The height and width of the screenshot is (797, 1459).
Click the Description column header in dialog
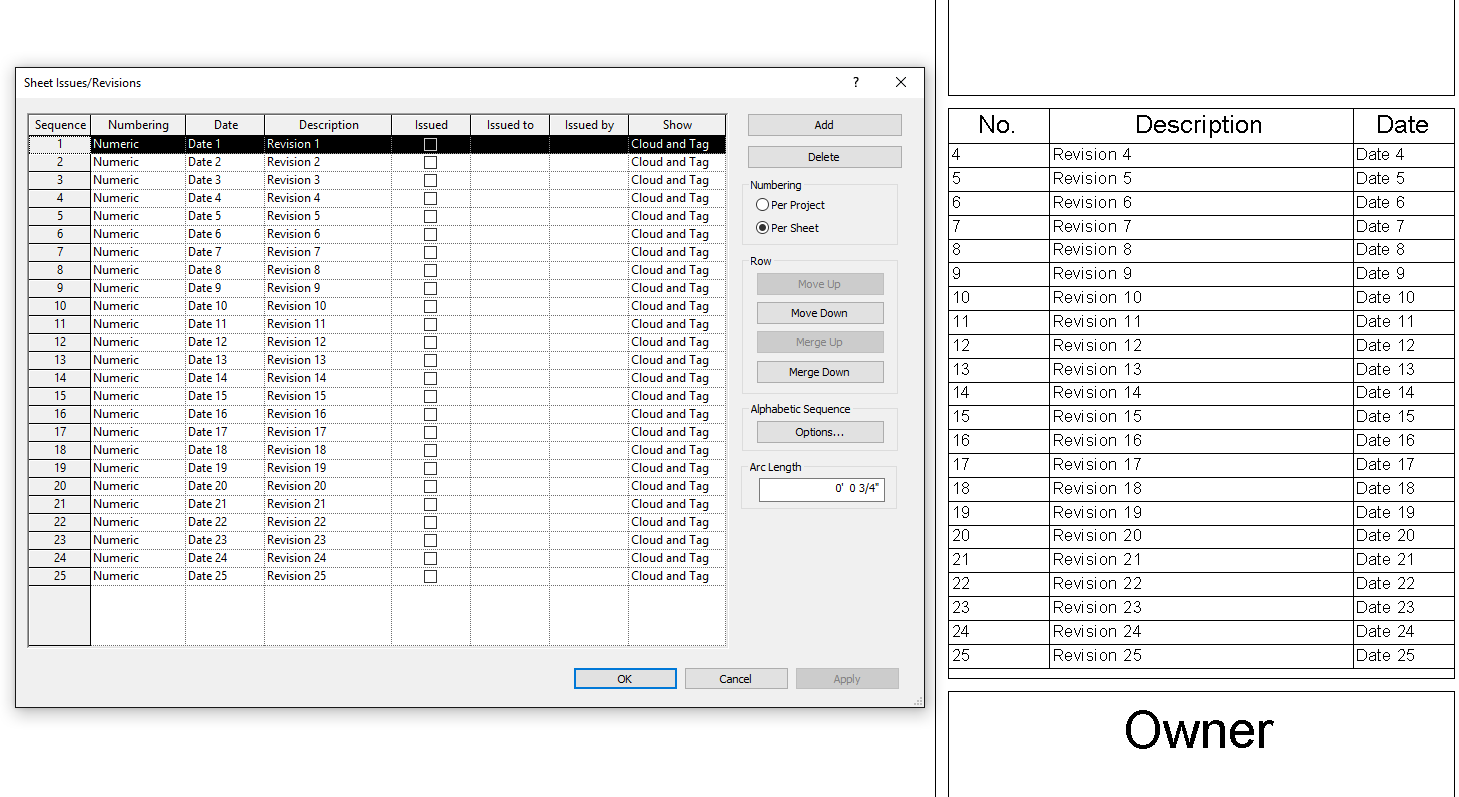[328, 125]
